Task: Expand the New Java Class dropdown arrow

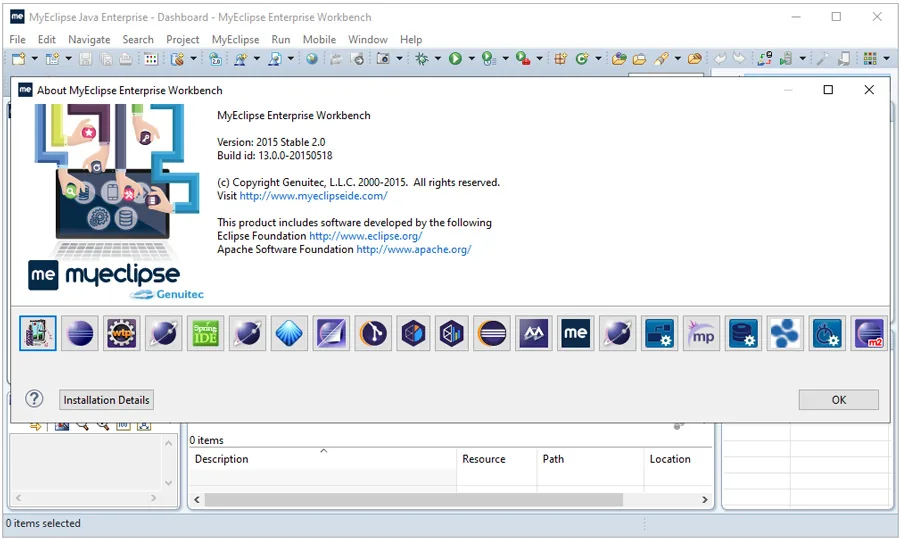Action: point(598,59)
